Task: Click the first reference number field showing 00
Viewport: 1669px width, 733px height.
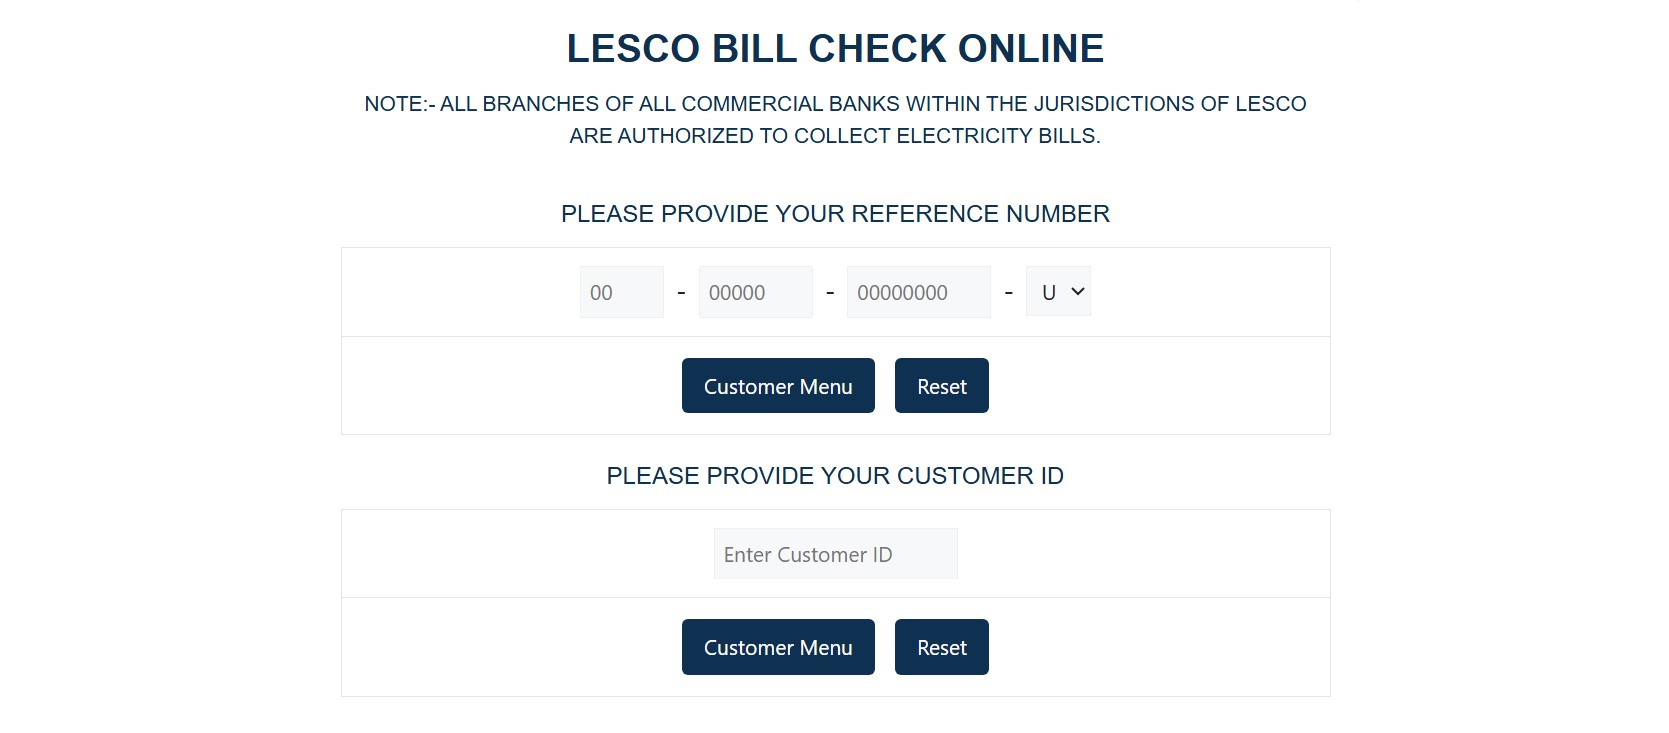Action: click(621, 291)
